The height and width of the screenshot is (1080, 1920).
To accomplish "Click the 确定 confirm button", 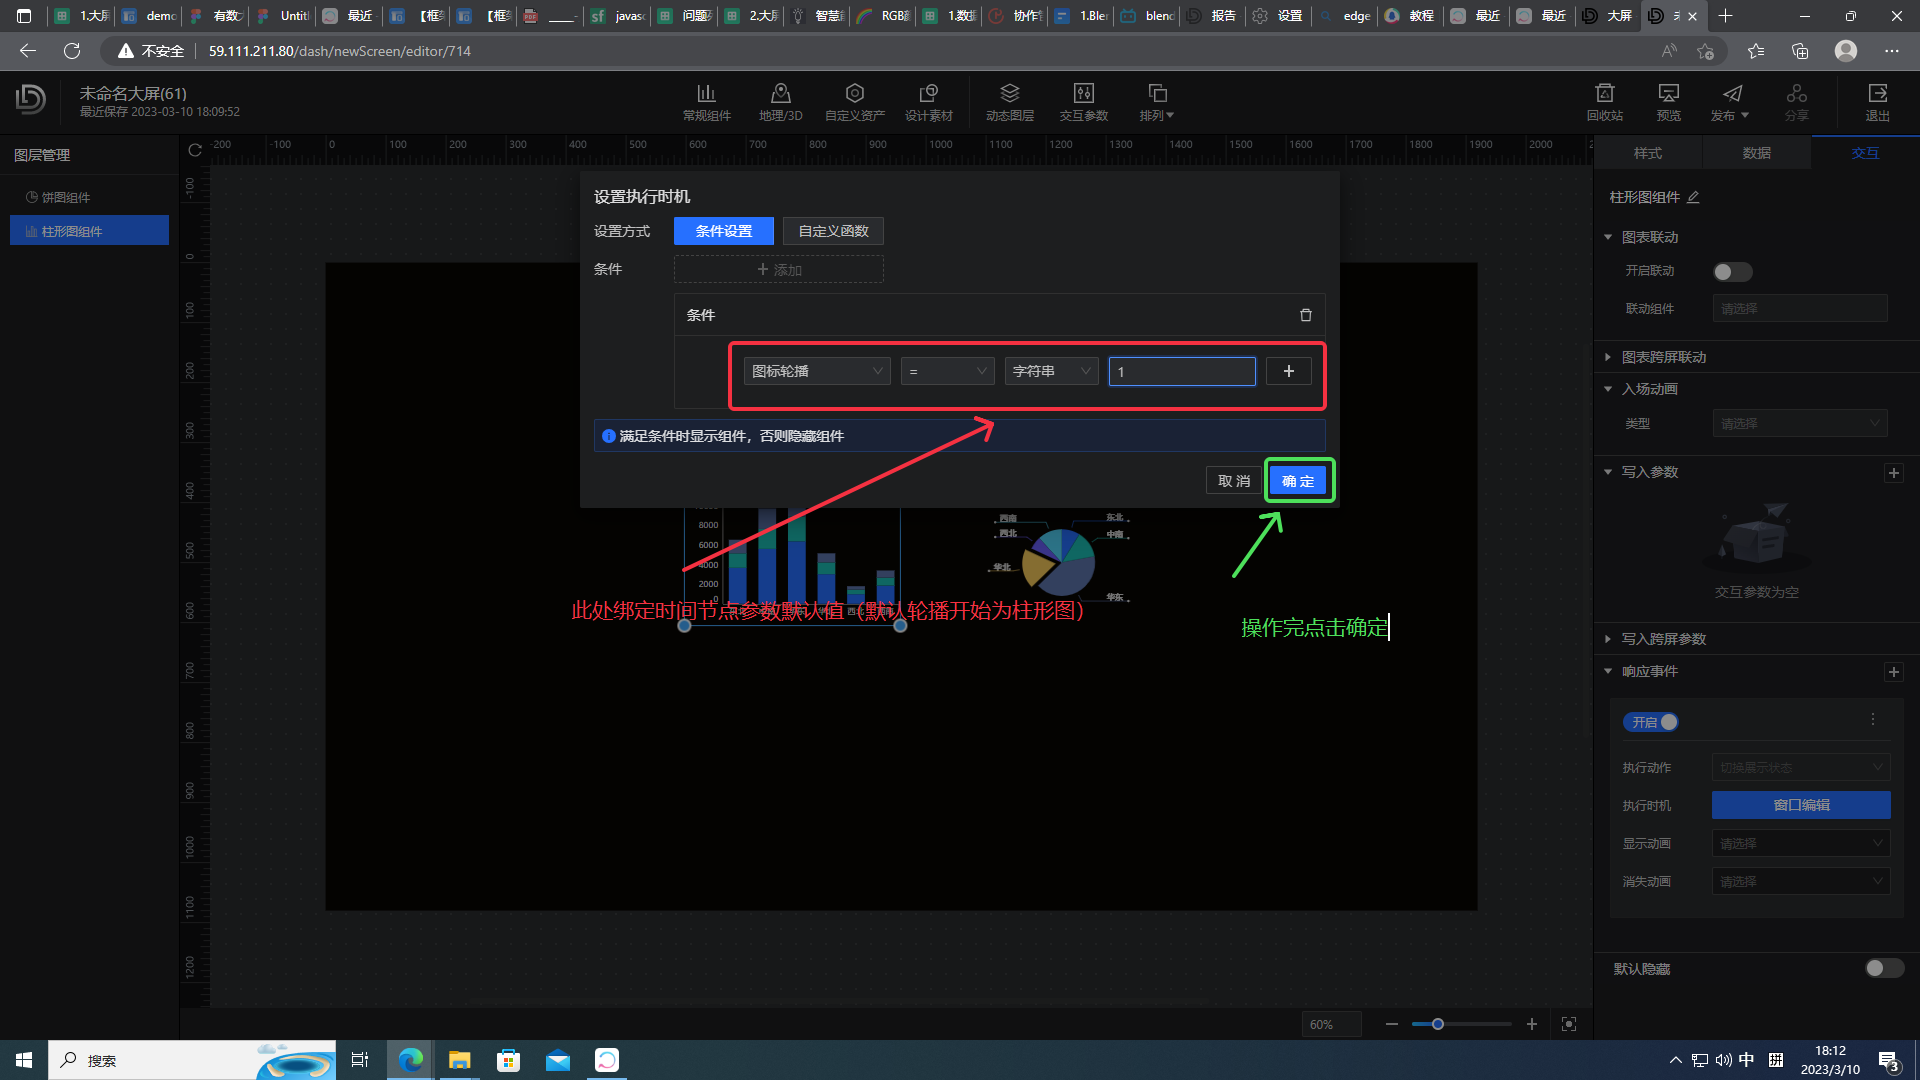I will pos(1298,481).
